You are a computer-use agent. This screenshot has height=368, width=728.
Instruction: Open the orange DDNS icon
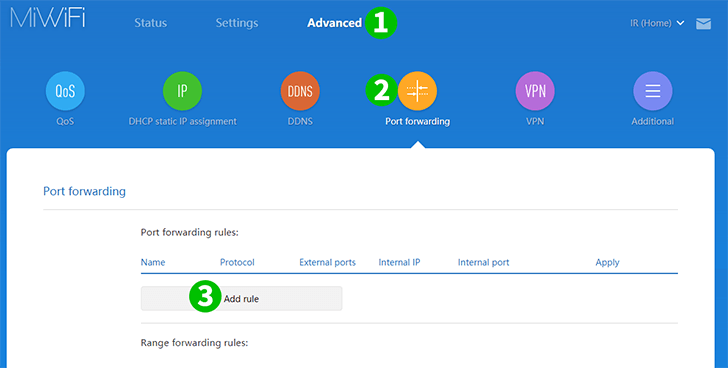[x=300, y=91]
